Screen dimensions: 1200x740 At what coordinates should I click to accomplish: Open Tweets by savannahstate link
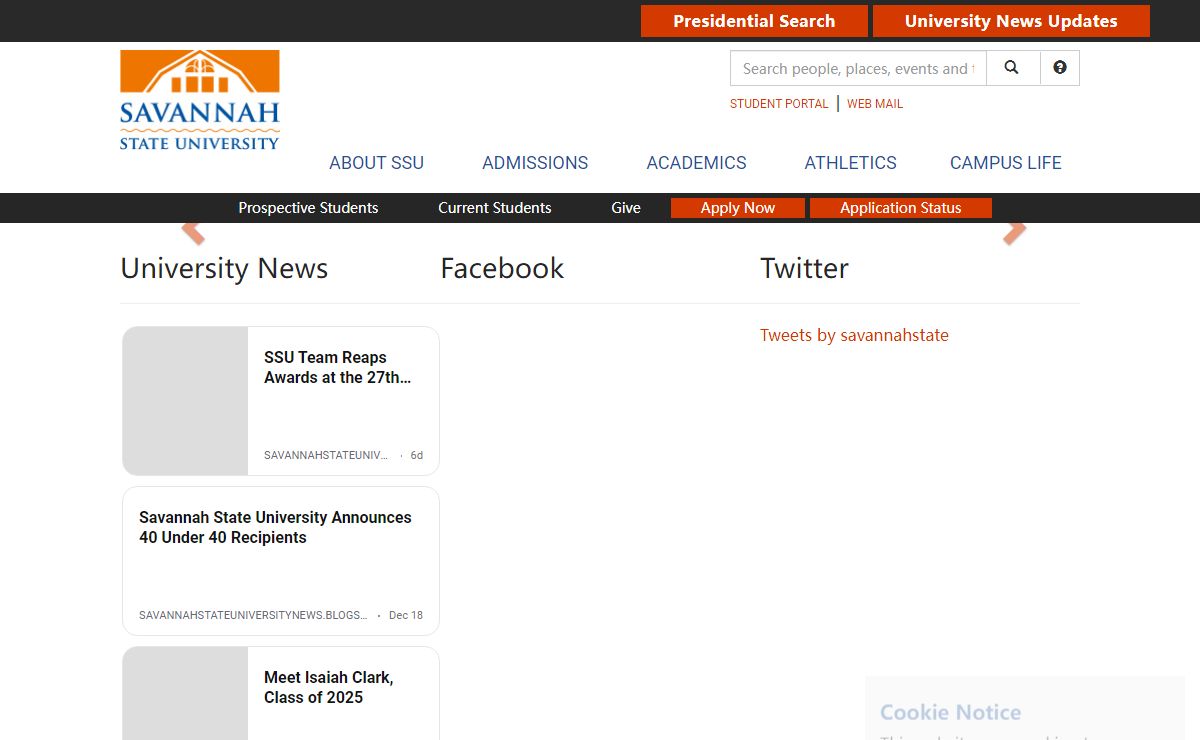(x=854, y=335)
